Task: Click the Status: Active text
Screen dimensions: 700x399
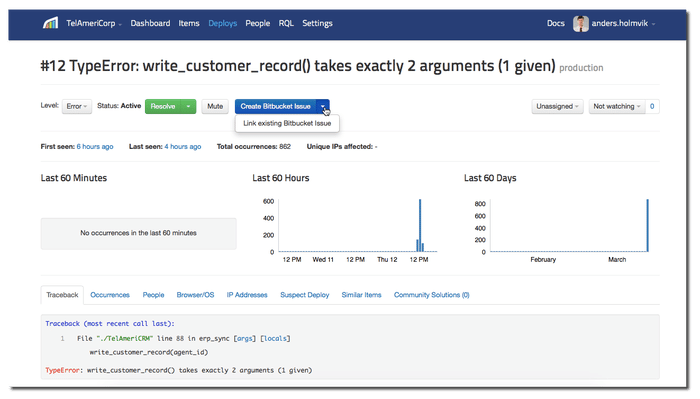Action: click(119, 106)
